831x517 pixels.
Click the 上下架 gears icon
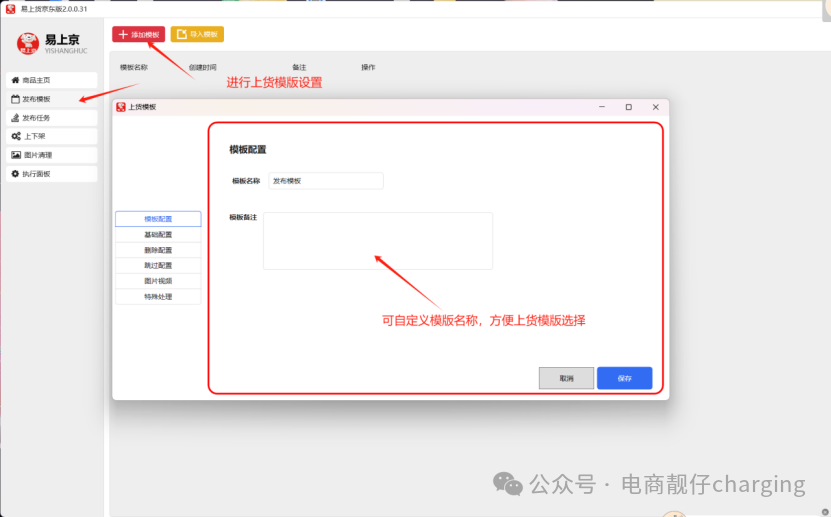click(16, 136)
